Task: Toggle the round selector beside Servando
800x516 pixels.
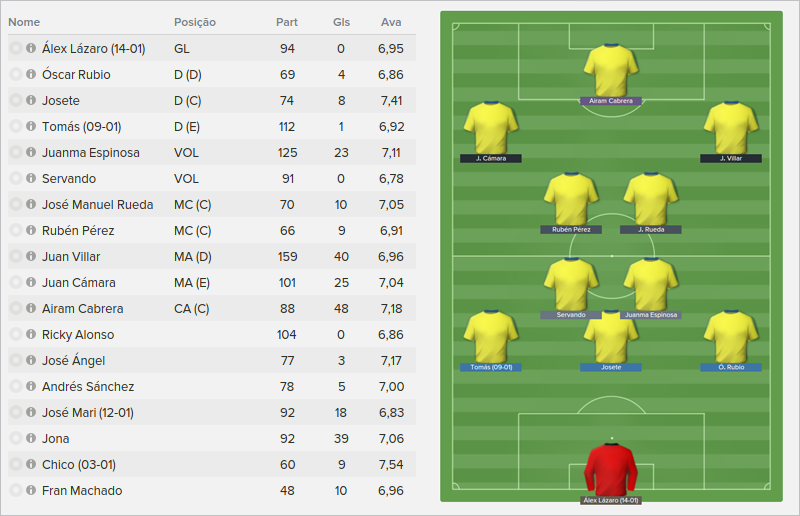Action: tap(15, 178)
